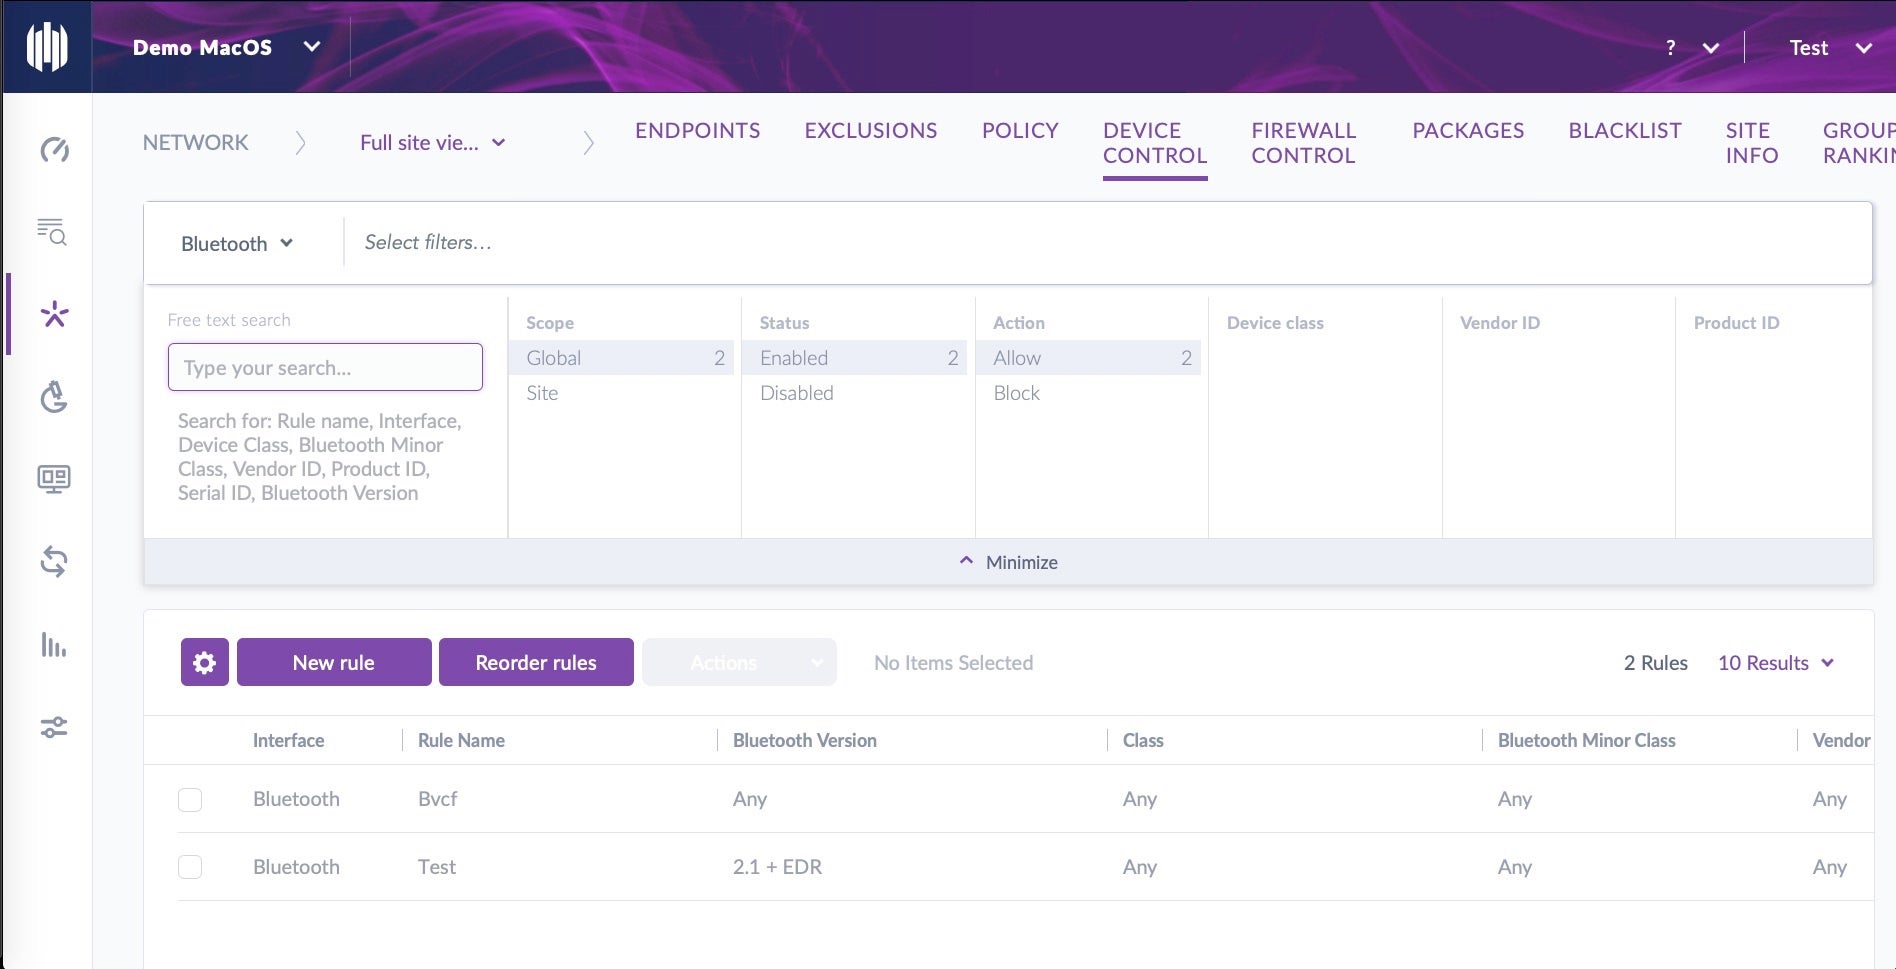Open the monitor display icon in sidebar
Viewport: 1896px width, 969px height.
pyautogui.click(x=54, y=480)
